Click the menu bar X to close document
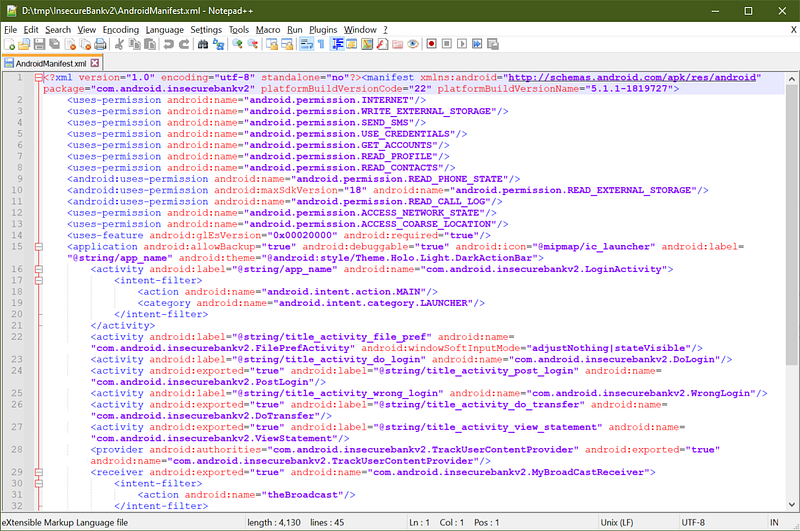 tap(793, 30)
